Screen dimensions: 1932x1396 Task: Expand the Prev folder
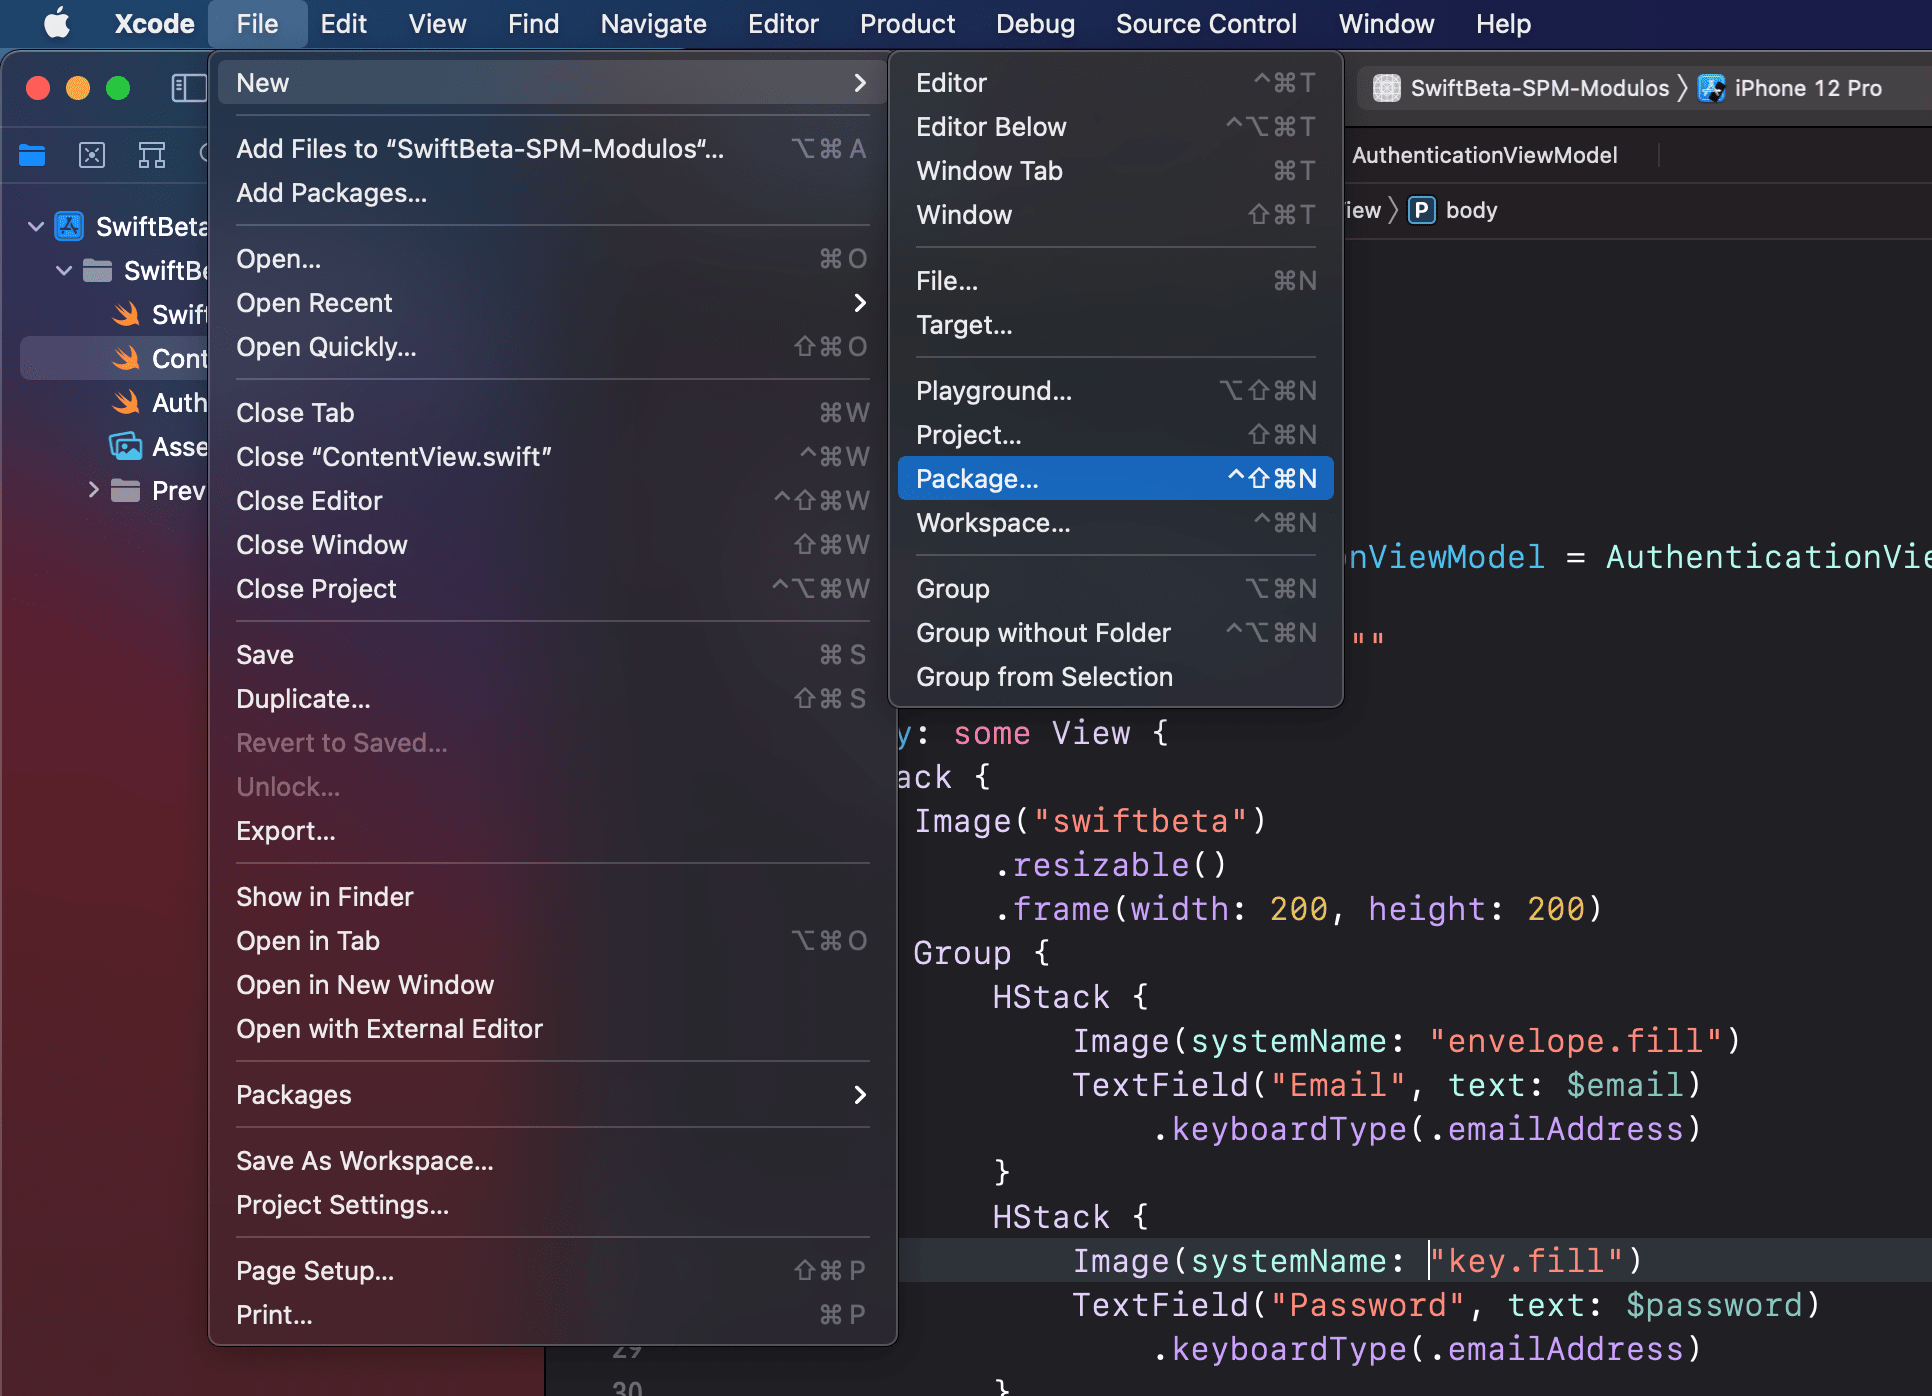pos(93,490)
